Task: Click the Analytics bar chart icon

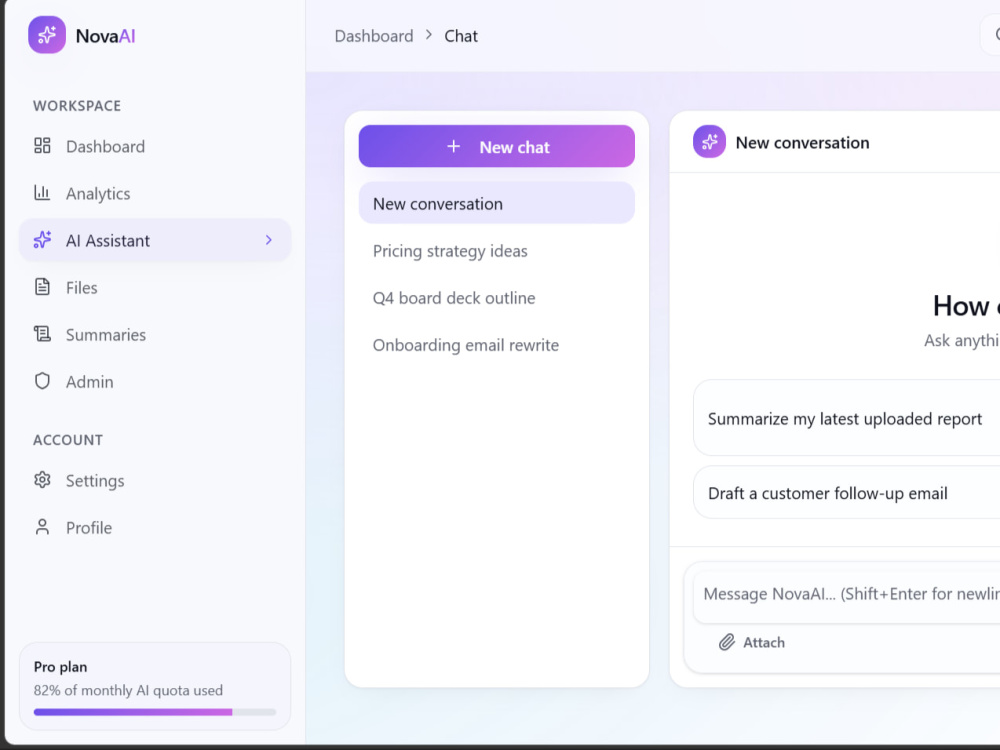Action: (42, 193)
